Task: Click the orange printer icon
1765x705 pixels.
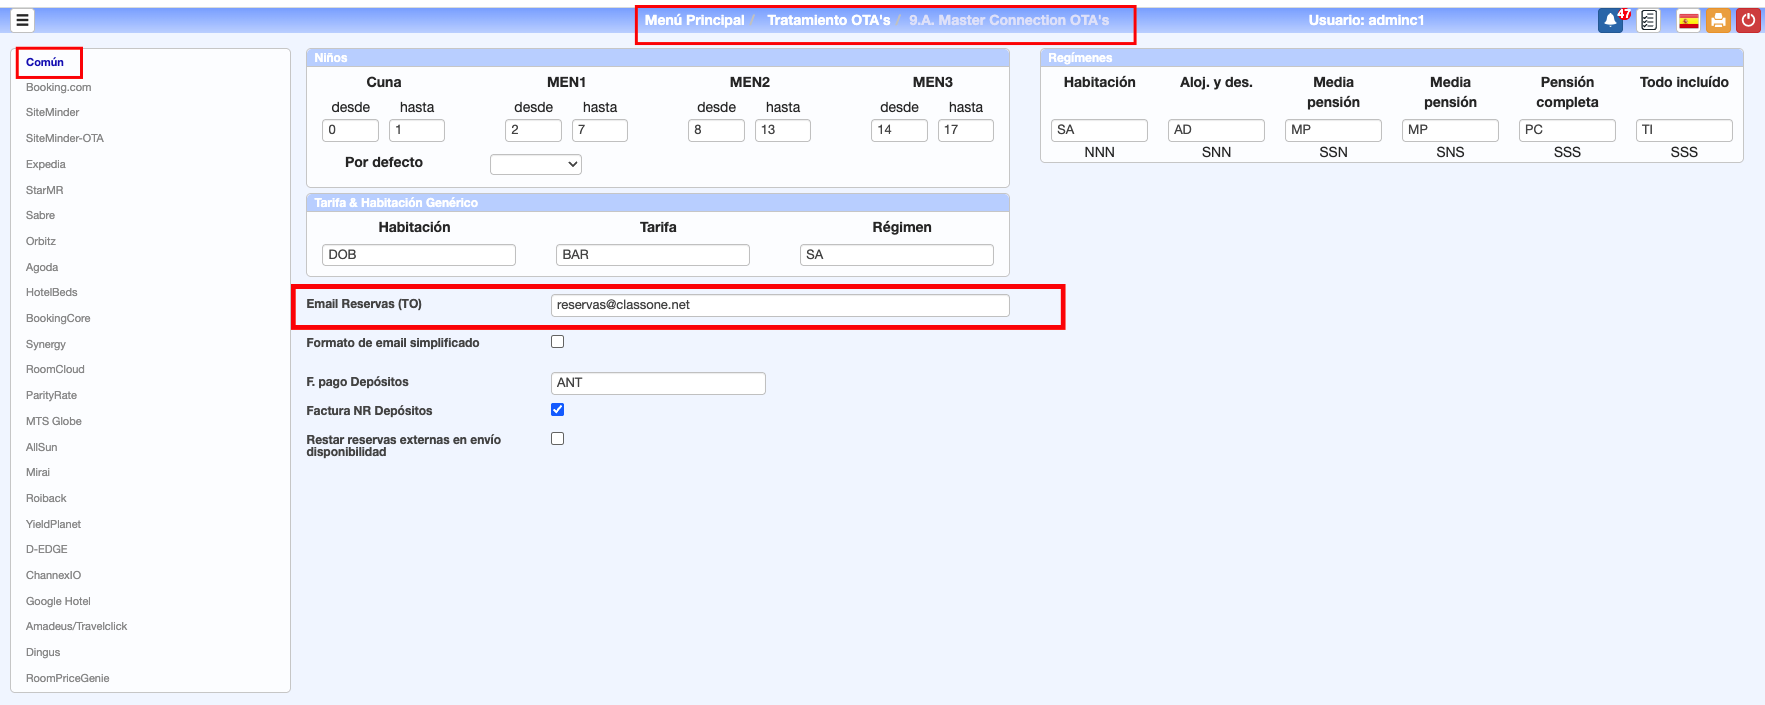Action: [x=1718, y=21]
